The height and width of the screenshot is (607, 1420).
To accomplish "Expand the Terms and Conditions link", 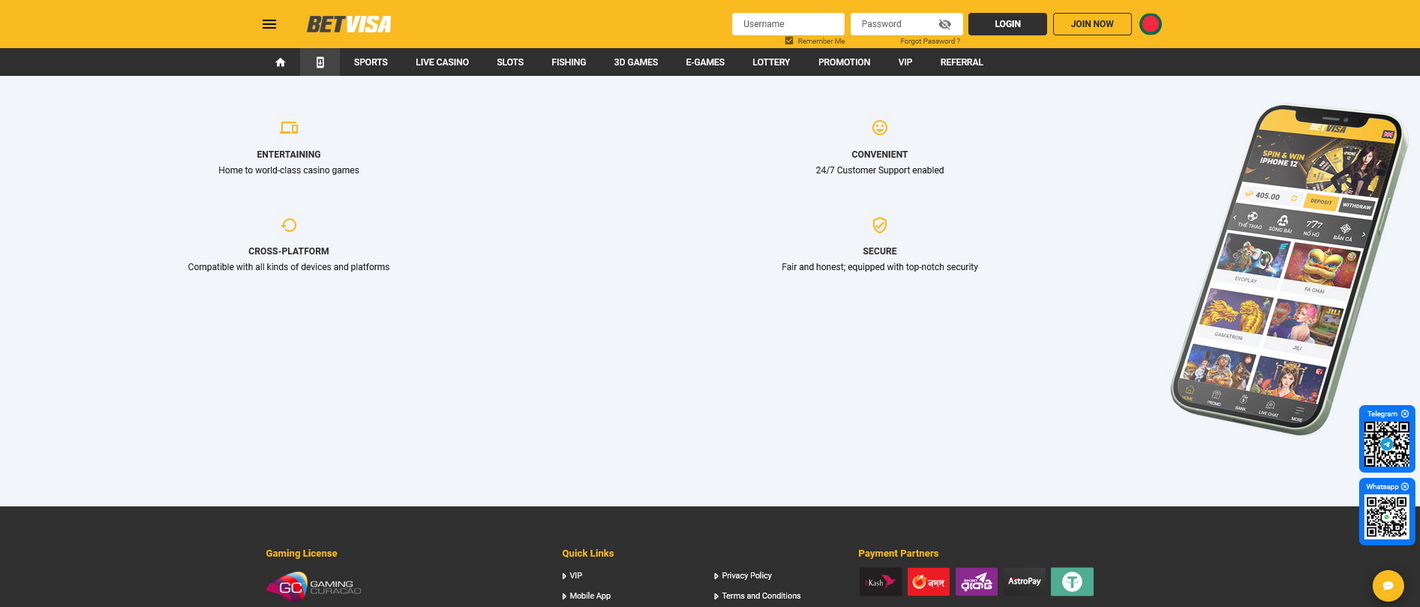I will [x=760, y=595].
